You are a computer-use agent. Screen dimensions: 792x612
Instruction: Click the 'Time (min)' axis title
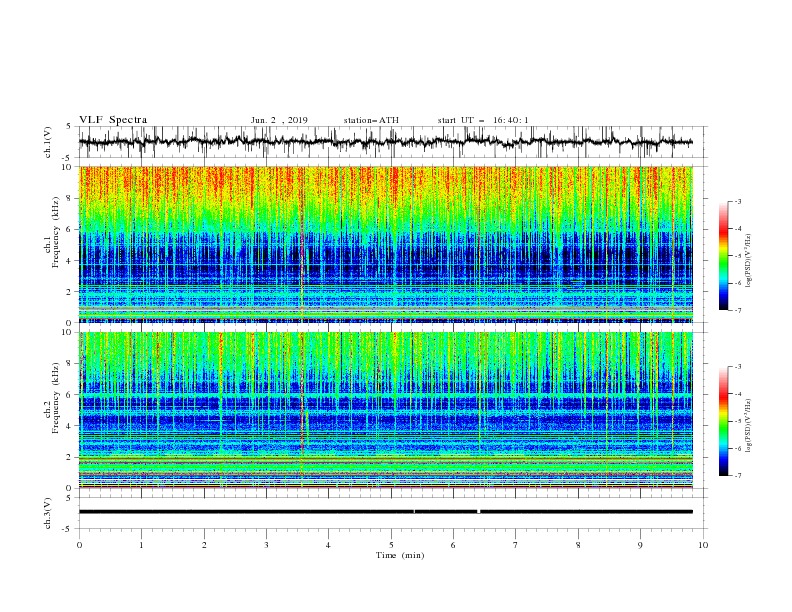pos(400,555)
